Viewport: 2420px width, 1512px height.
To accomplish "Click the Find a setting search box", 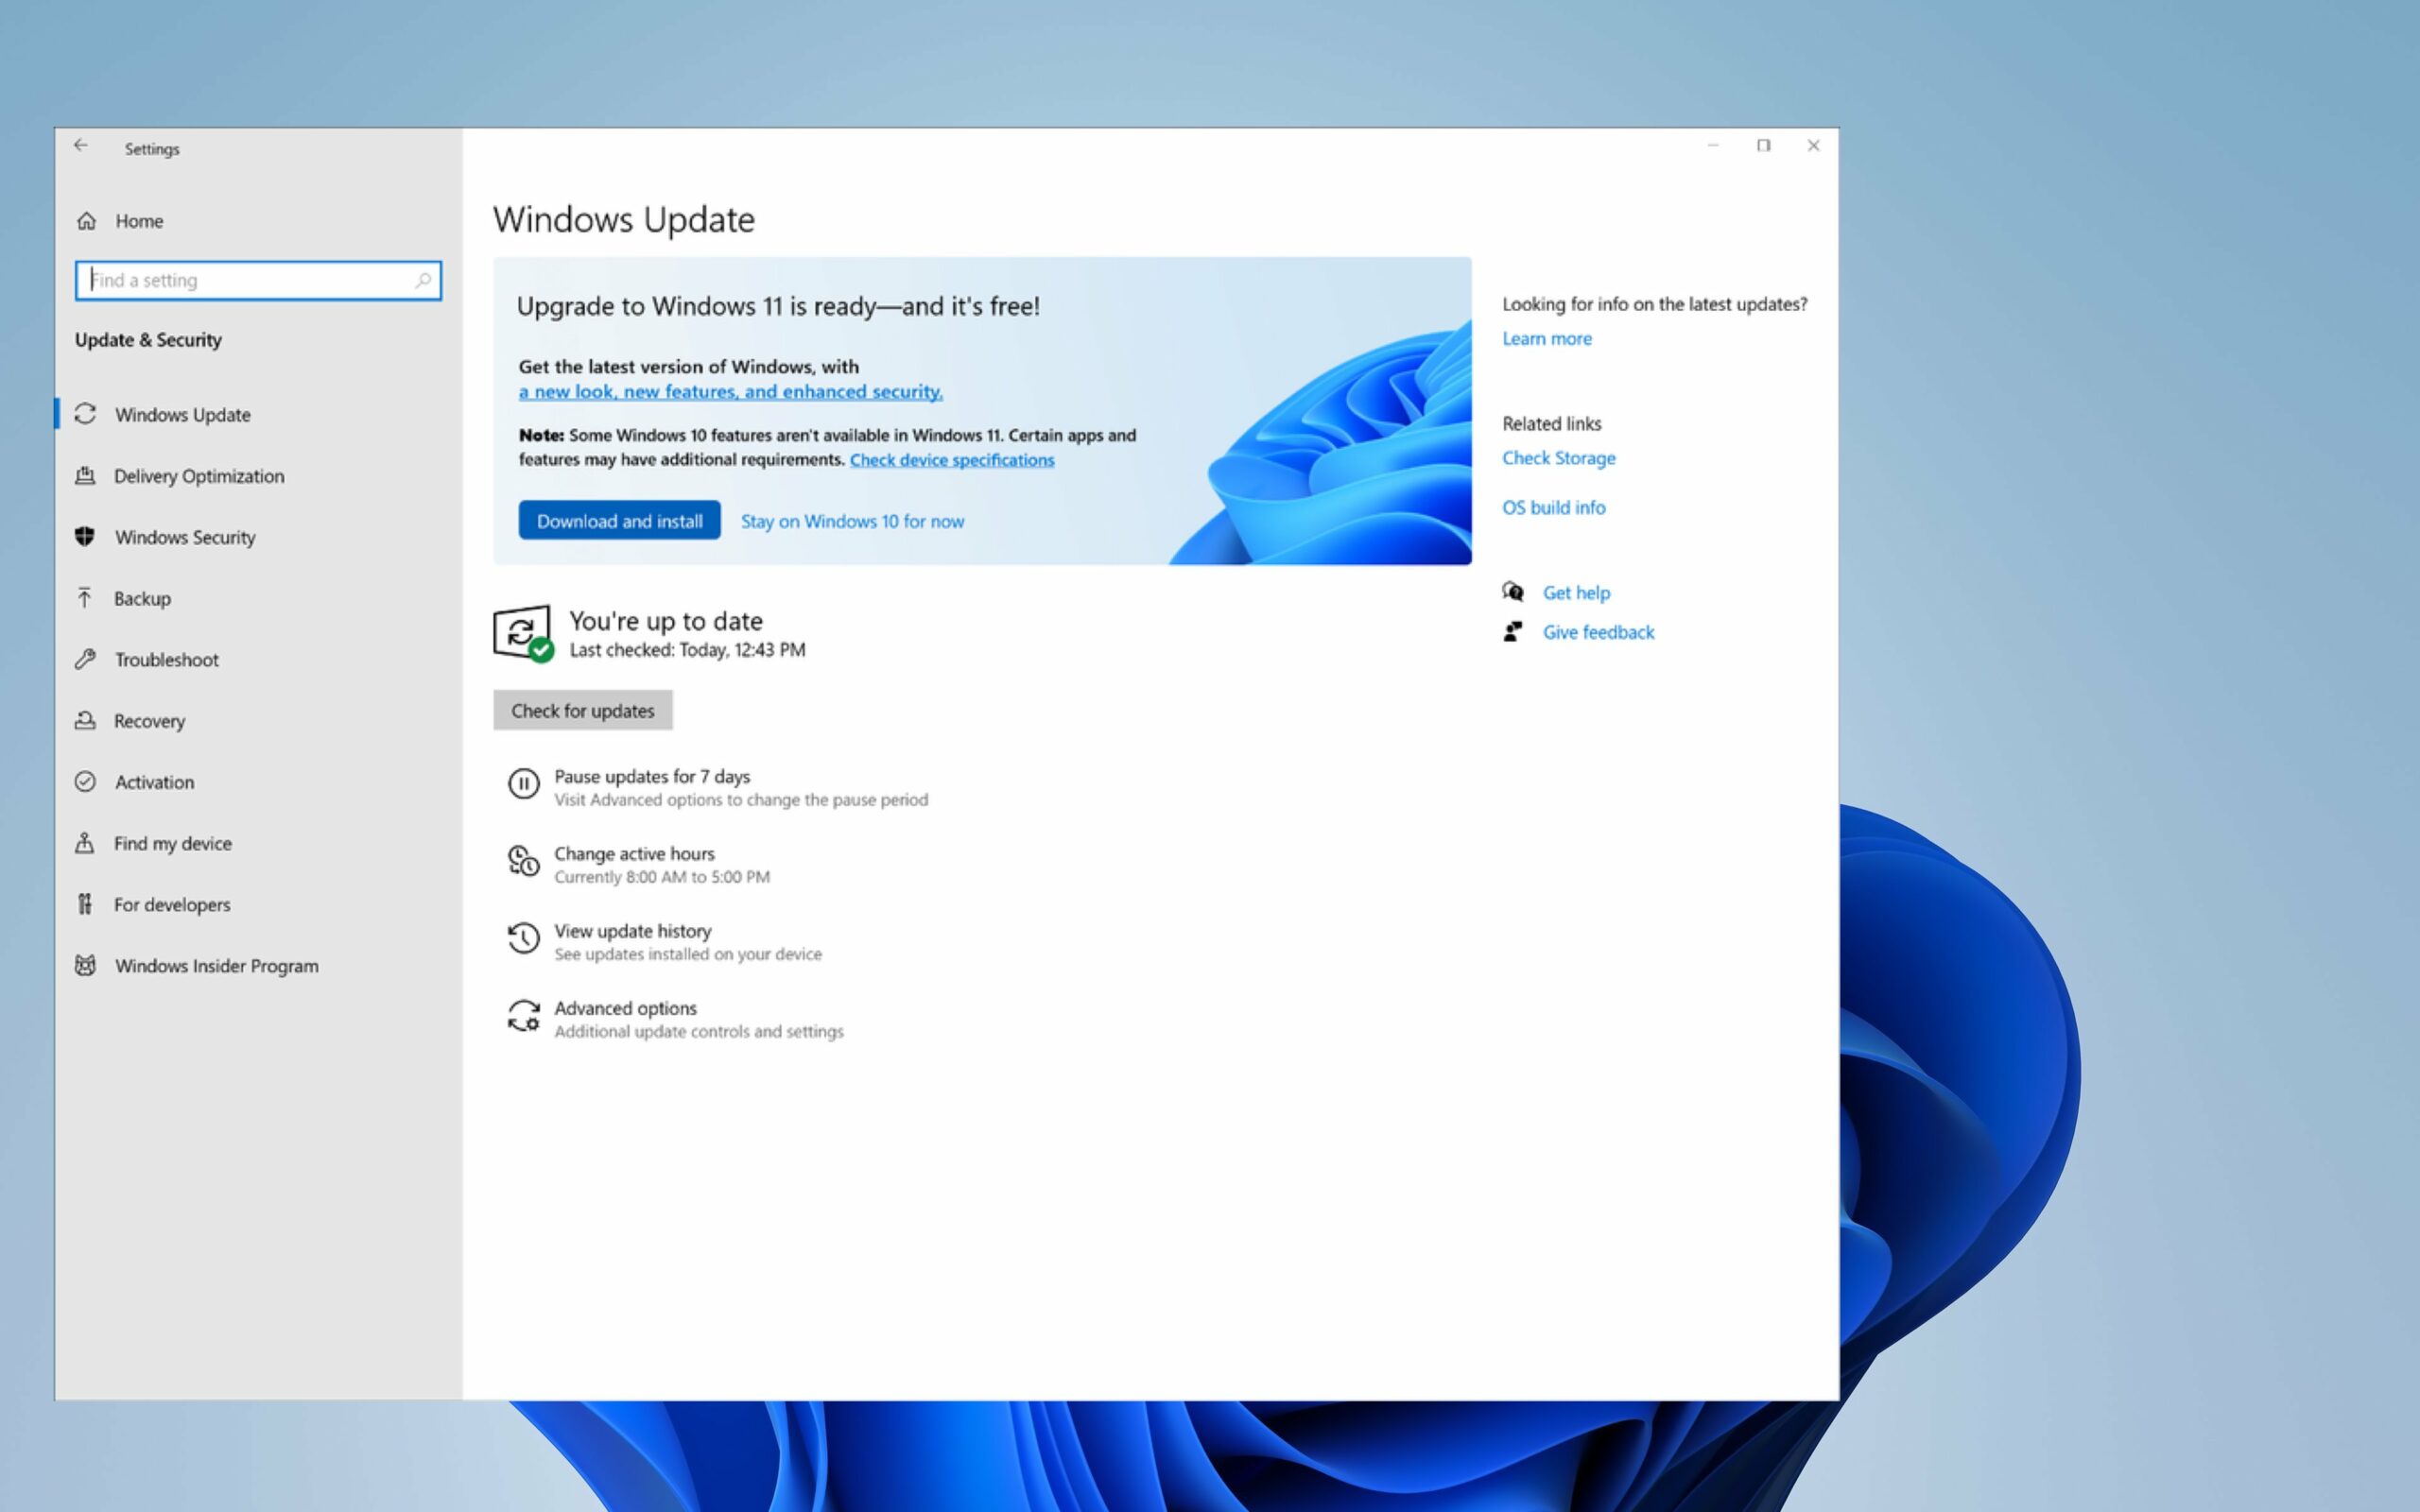I will [258, 280].
